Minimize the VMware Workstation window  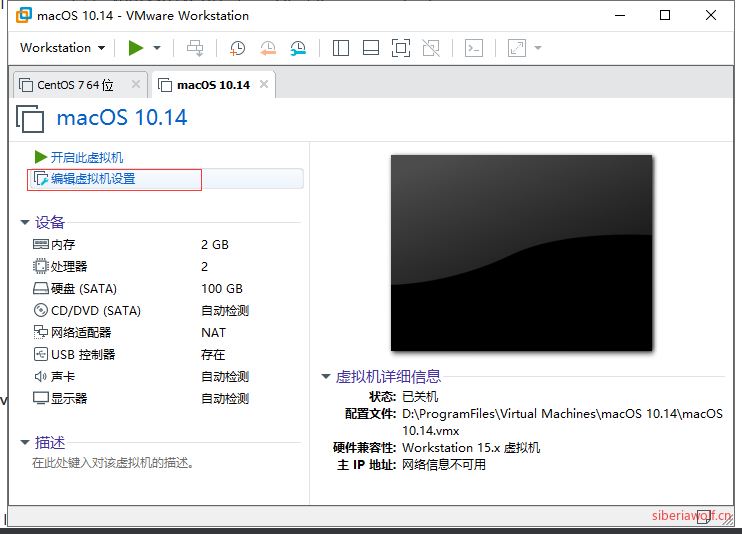(620, 16)
